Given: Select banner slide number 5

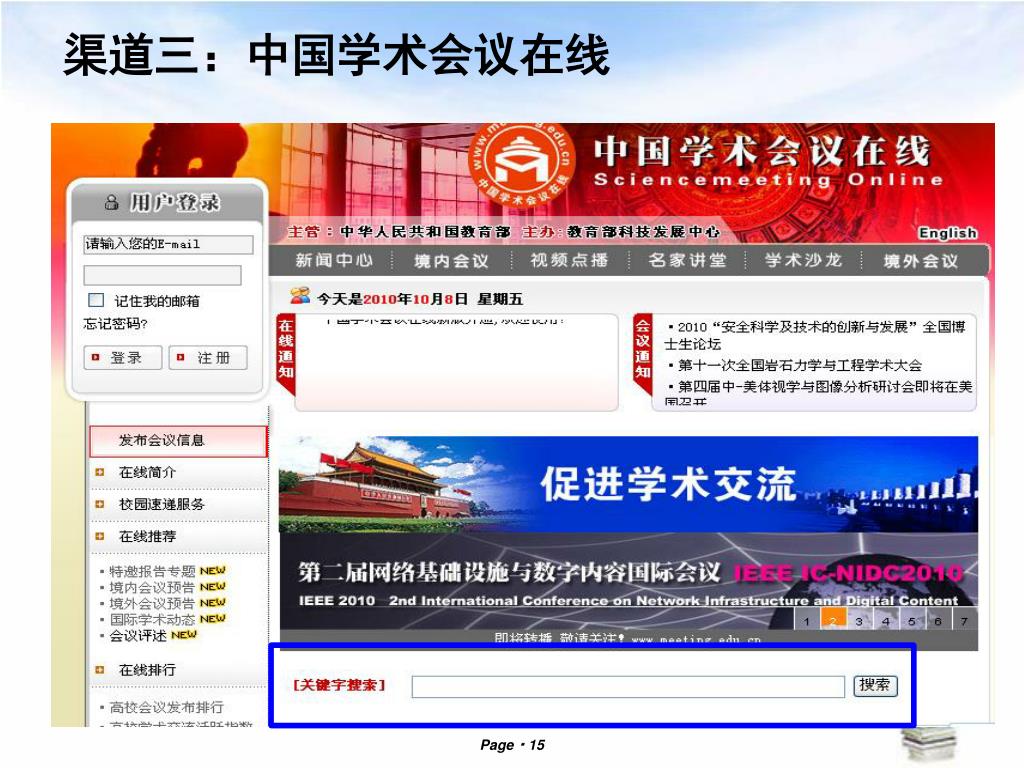Looking at the screenshot, I should [912, 621].
